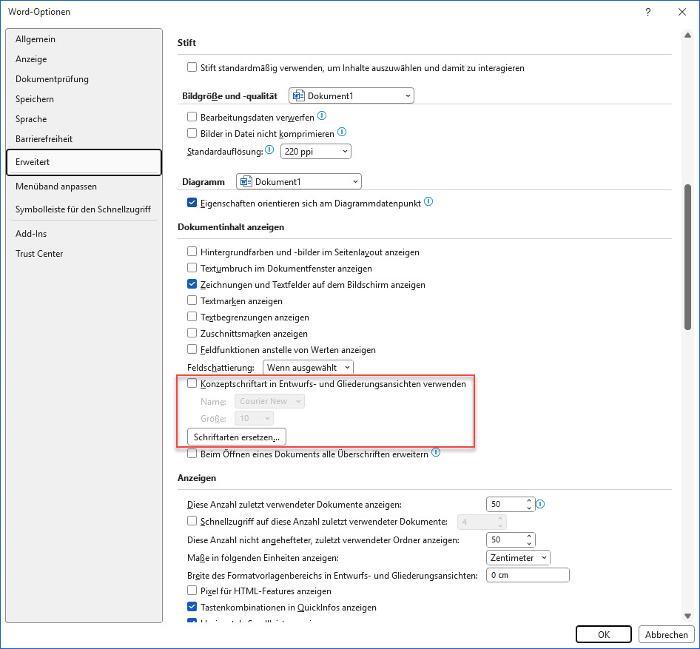Check Bearbeitungsdaten verwerfen option
This screenshot has height=649, width=700.
pos(192,117)
